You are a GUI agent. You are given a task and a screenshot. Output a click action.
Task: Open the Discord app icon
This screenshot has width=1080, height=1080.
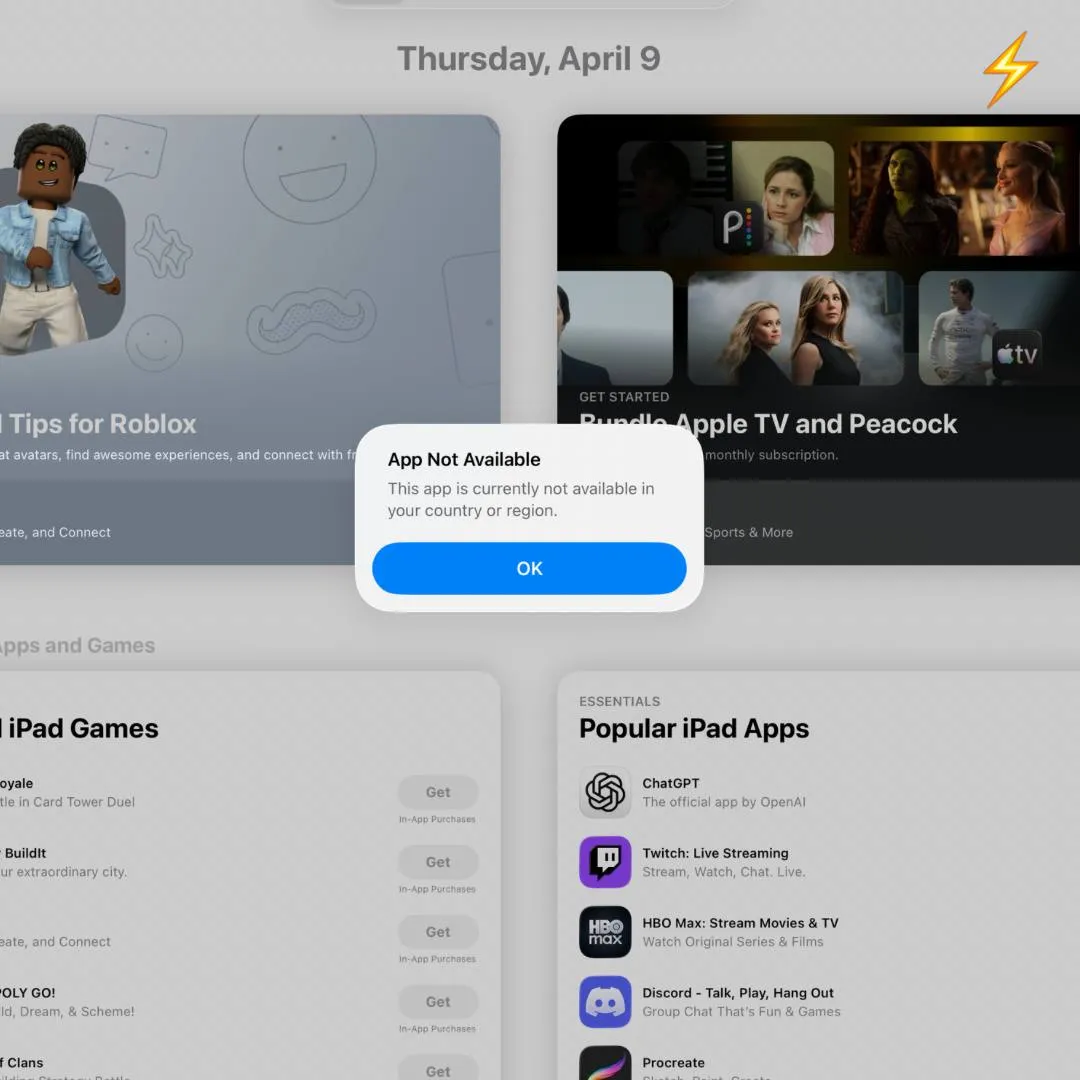point(605,1001)
